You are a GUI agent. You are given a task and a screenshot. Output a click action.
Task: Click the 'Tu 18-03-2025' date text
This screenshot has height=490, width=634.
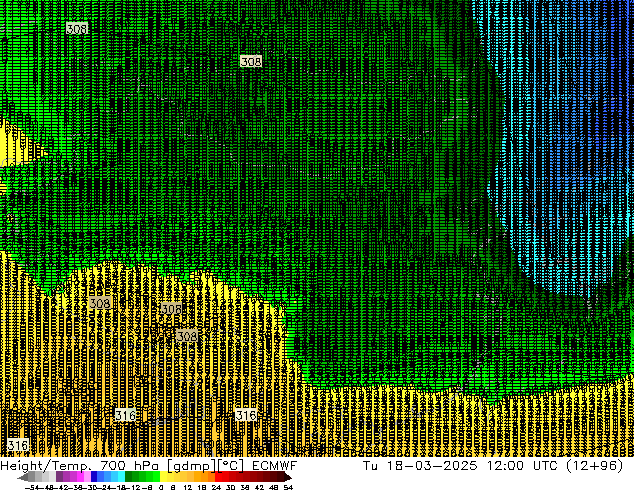tap(420, 466)
